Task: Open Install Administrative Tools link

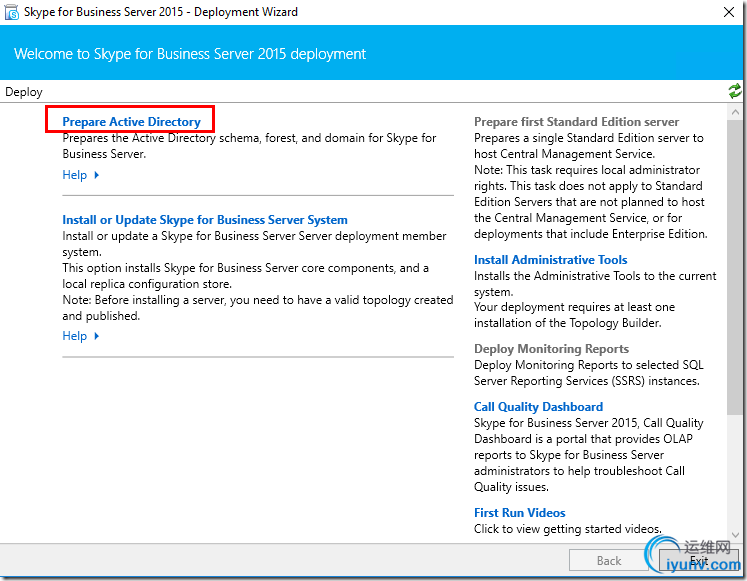Action: click(x=550, y=260)
